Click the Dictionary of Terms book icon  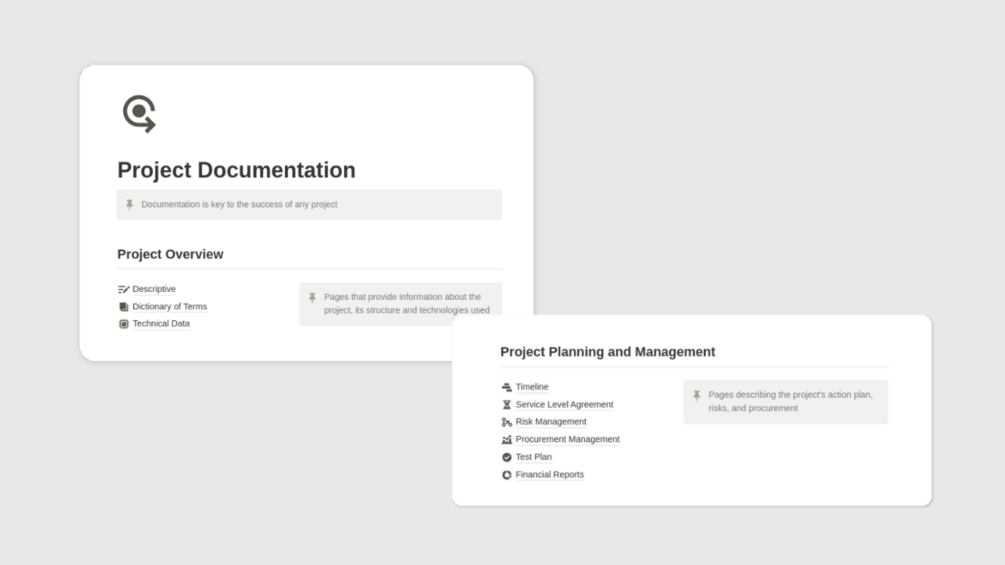123,307
